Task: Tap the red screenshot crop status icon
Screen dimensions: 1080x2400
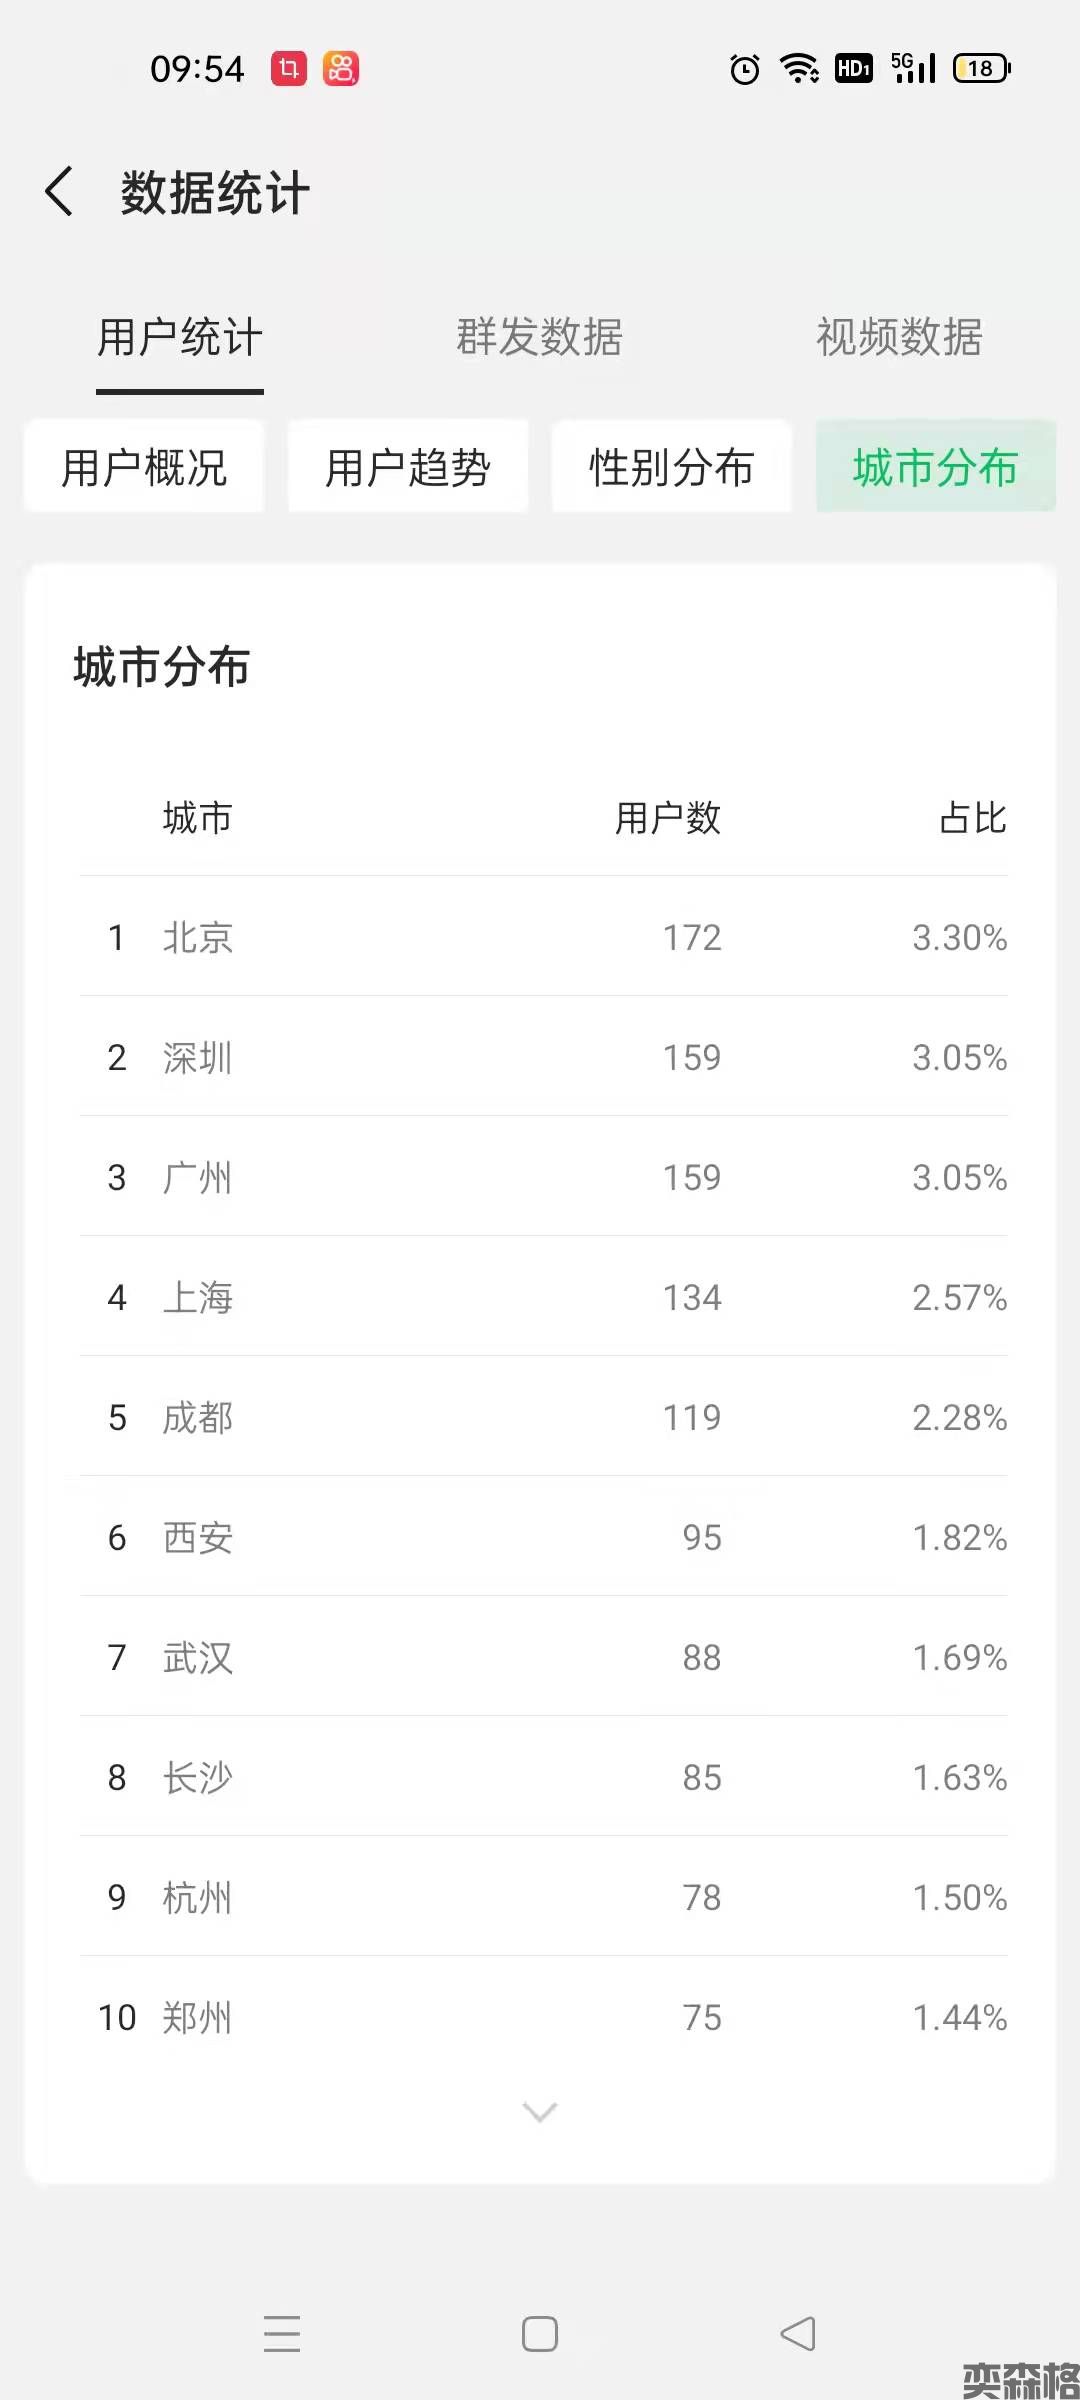Action: (x=289, y=69)
